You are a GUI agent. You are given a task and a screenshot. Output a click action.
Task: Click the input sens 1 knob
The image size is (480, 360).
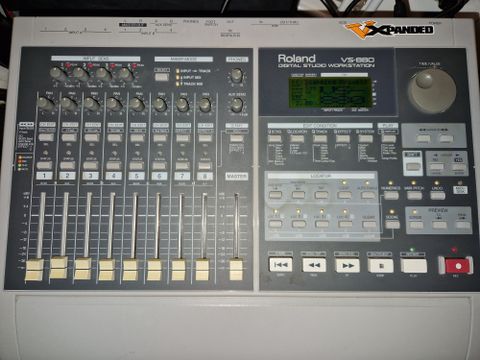point(58,73)
